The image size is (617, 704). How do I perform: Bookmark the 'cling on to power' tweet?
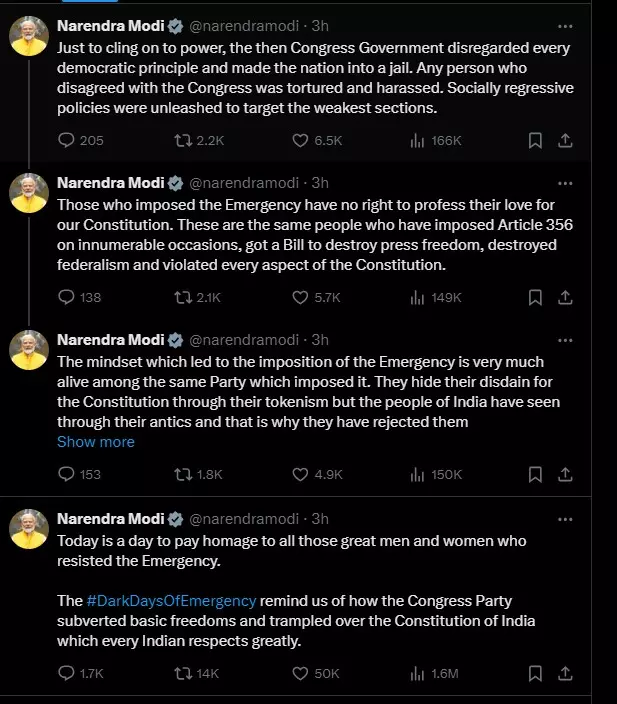(x=536, y=141)
